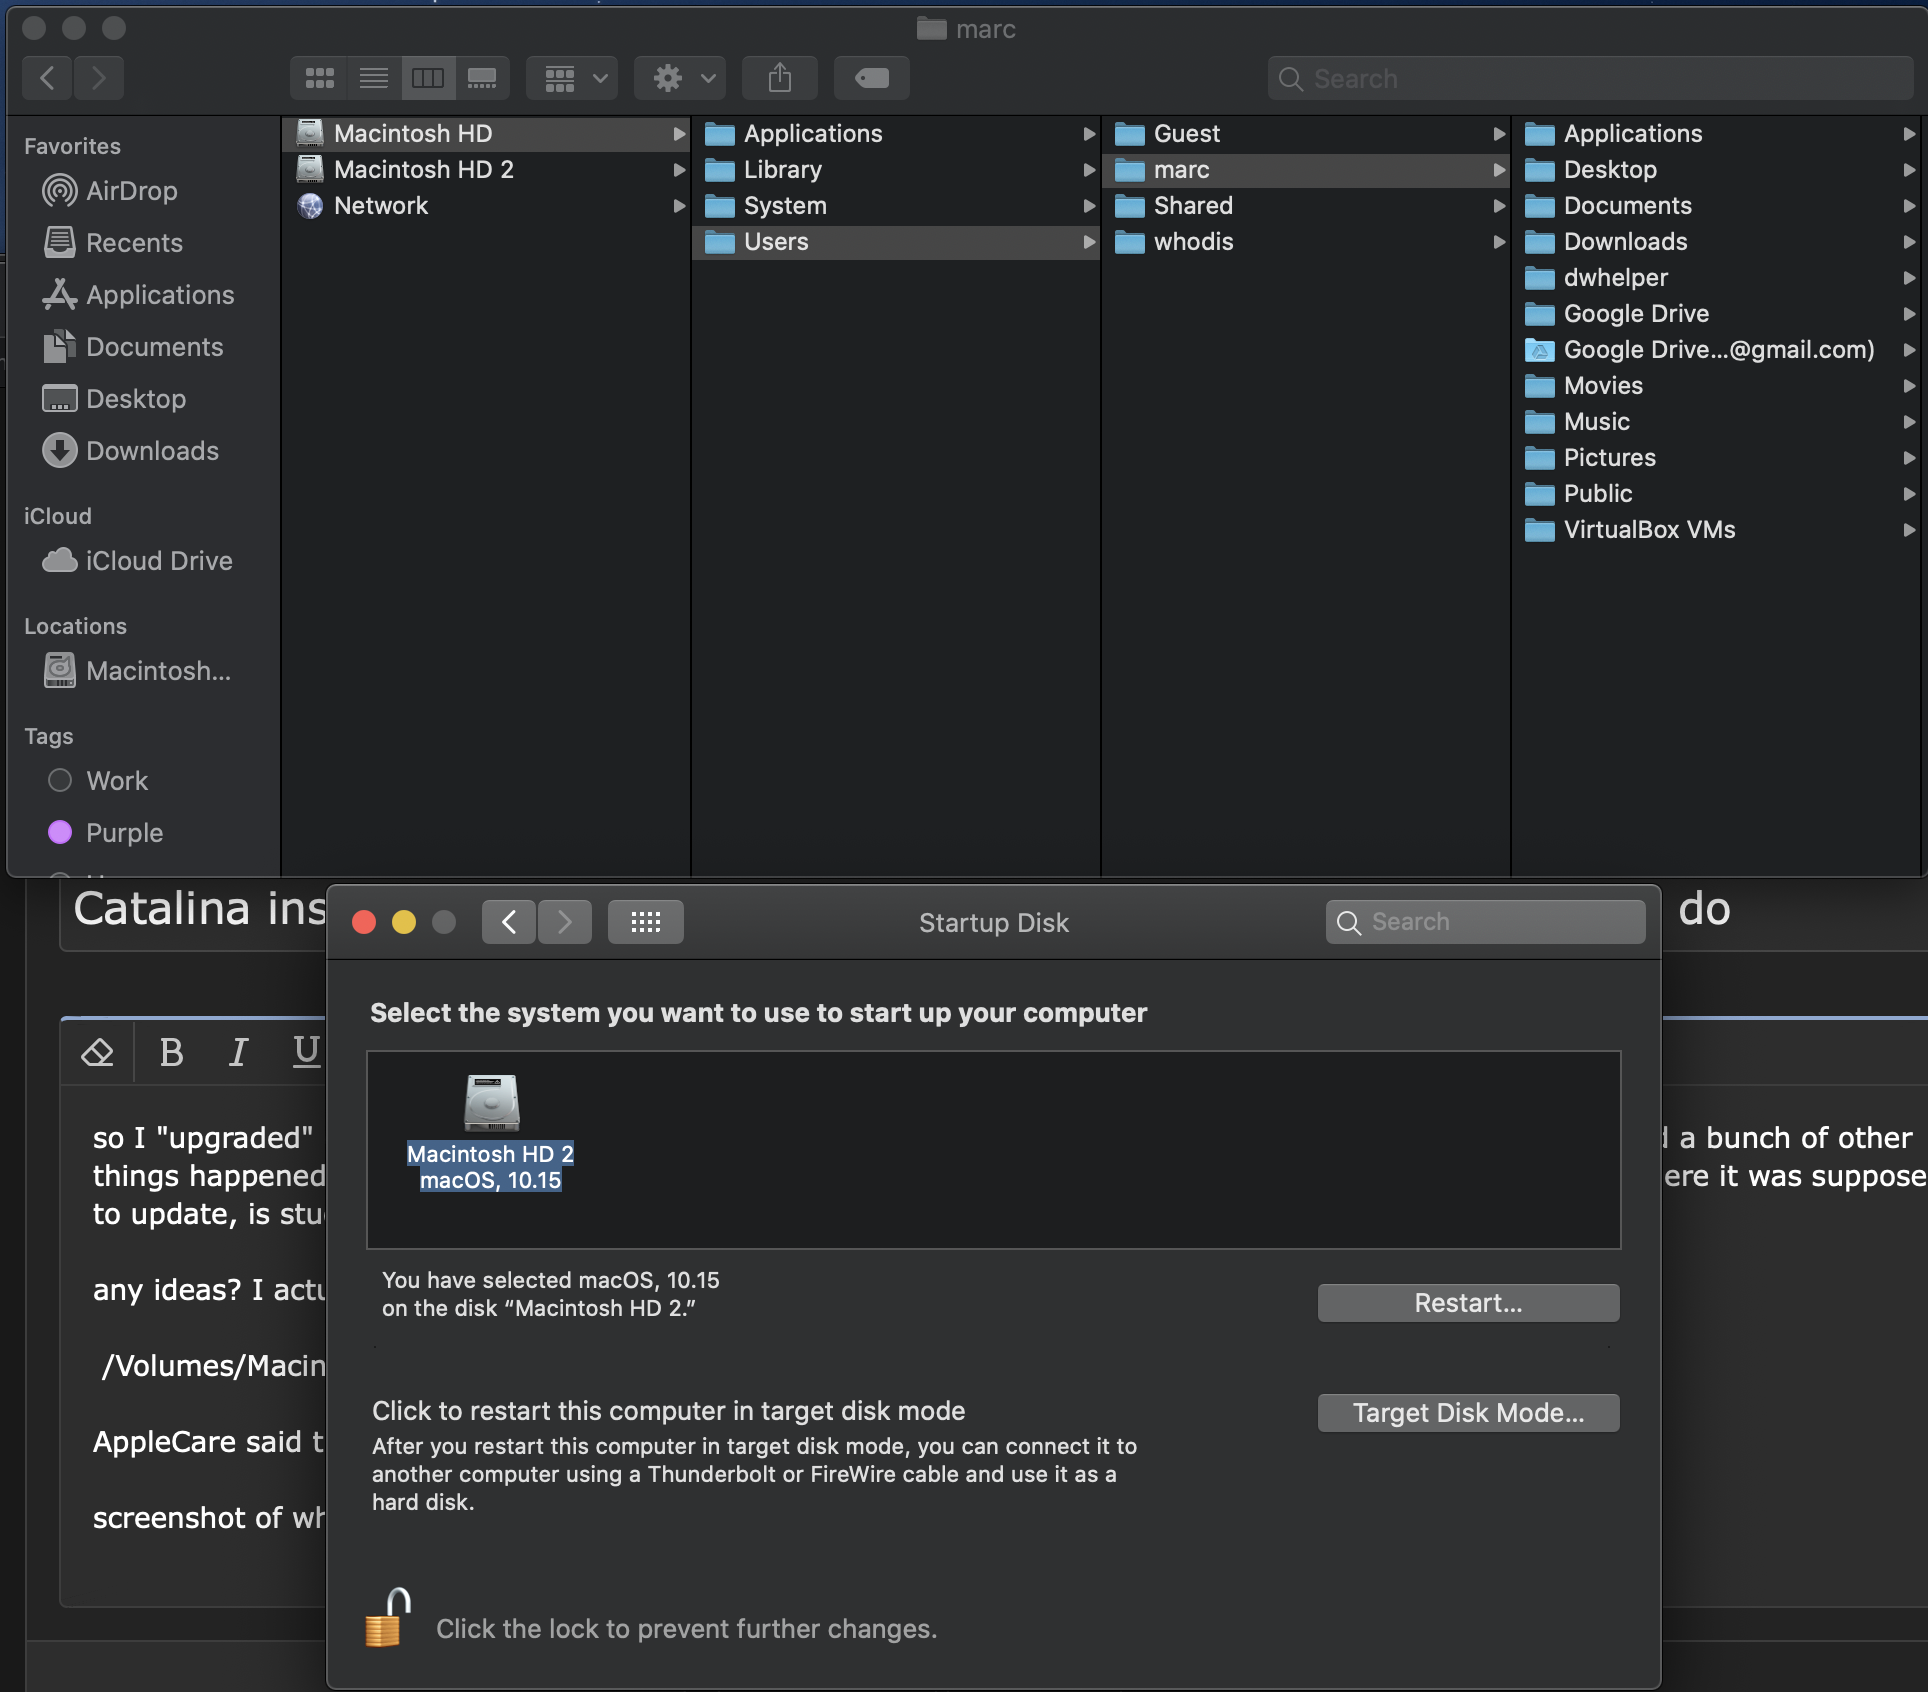Open AirDrop in Finder sidebar
Image resolution: width=1928 pixels, height=1692 pixels.
click(x=131, y=191)
